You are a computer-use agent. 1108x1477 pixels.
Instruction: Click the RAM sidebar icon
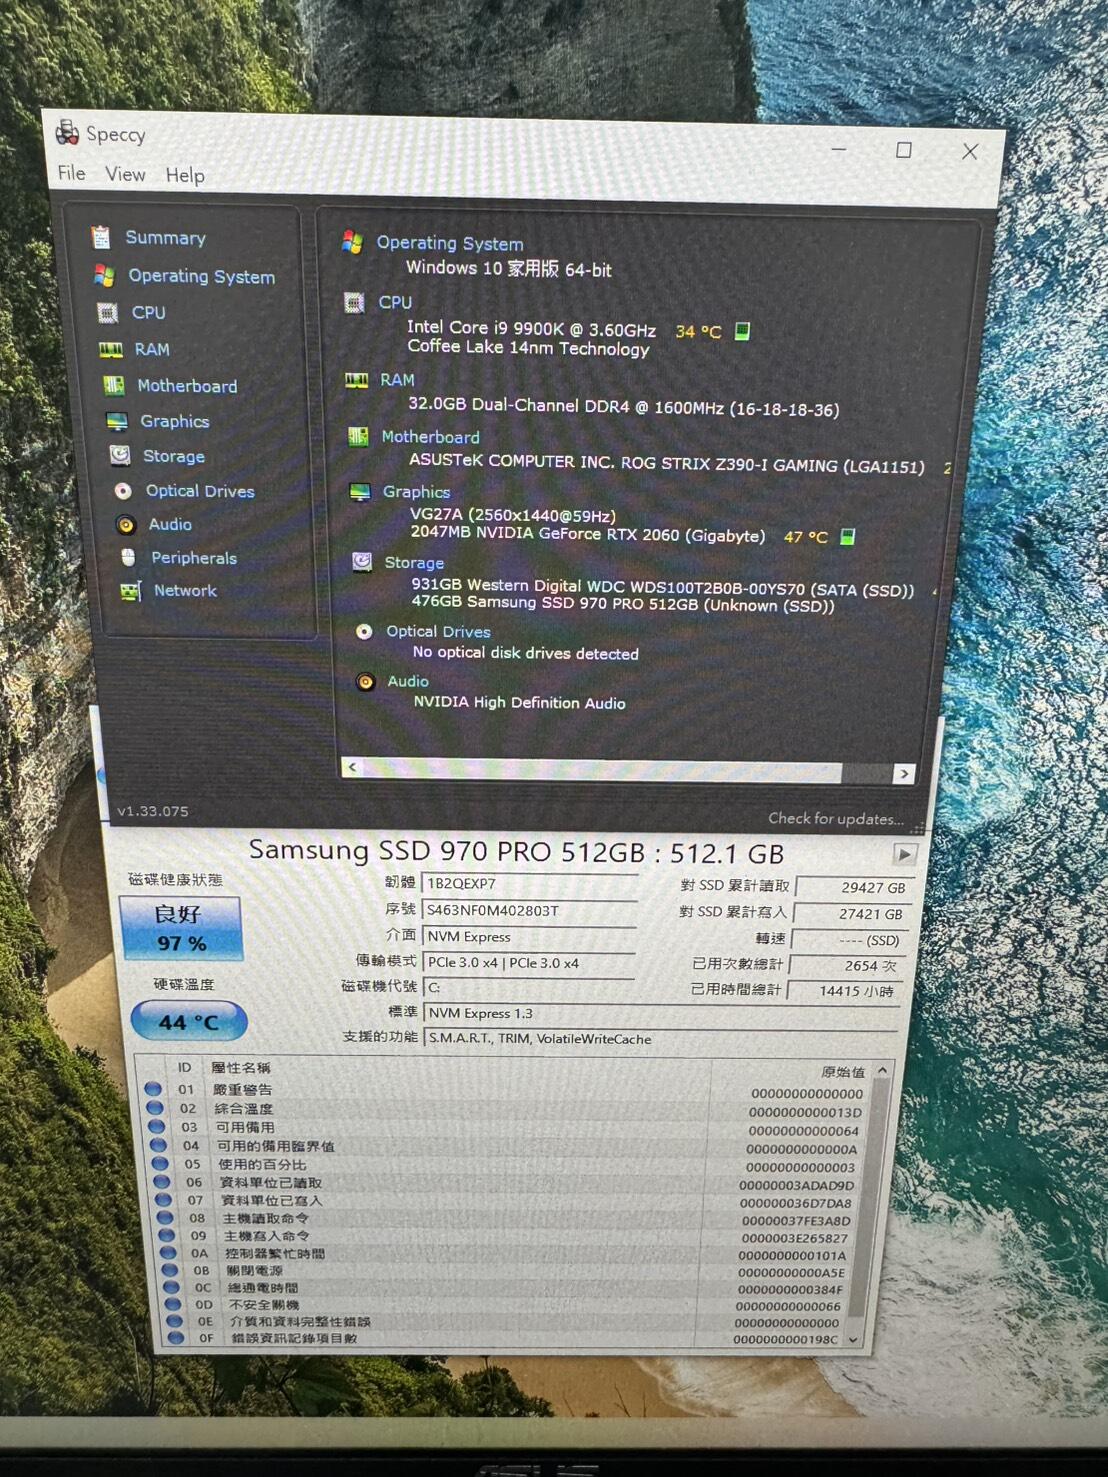pyautogui.click(x=110, y=349)
